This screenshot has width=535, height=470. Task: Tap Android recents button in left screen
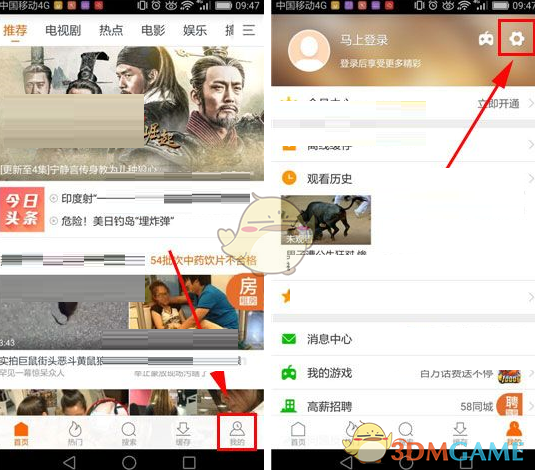click(x=189, y=462)
